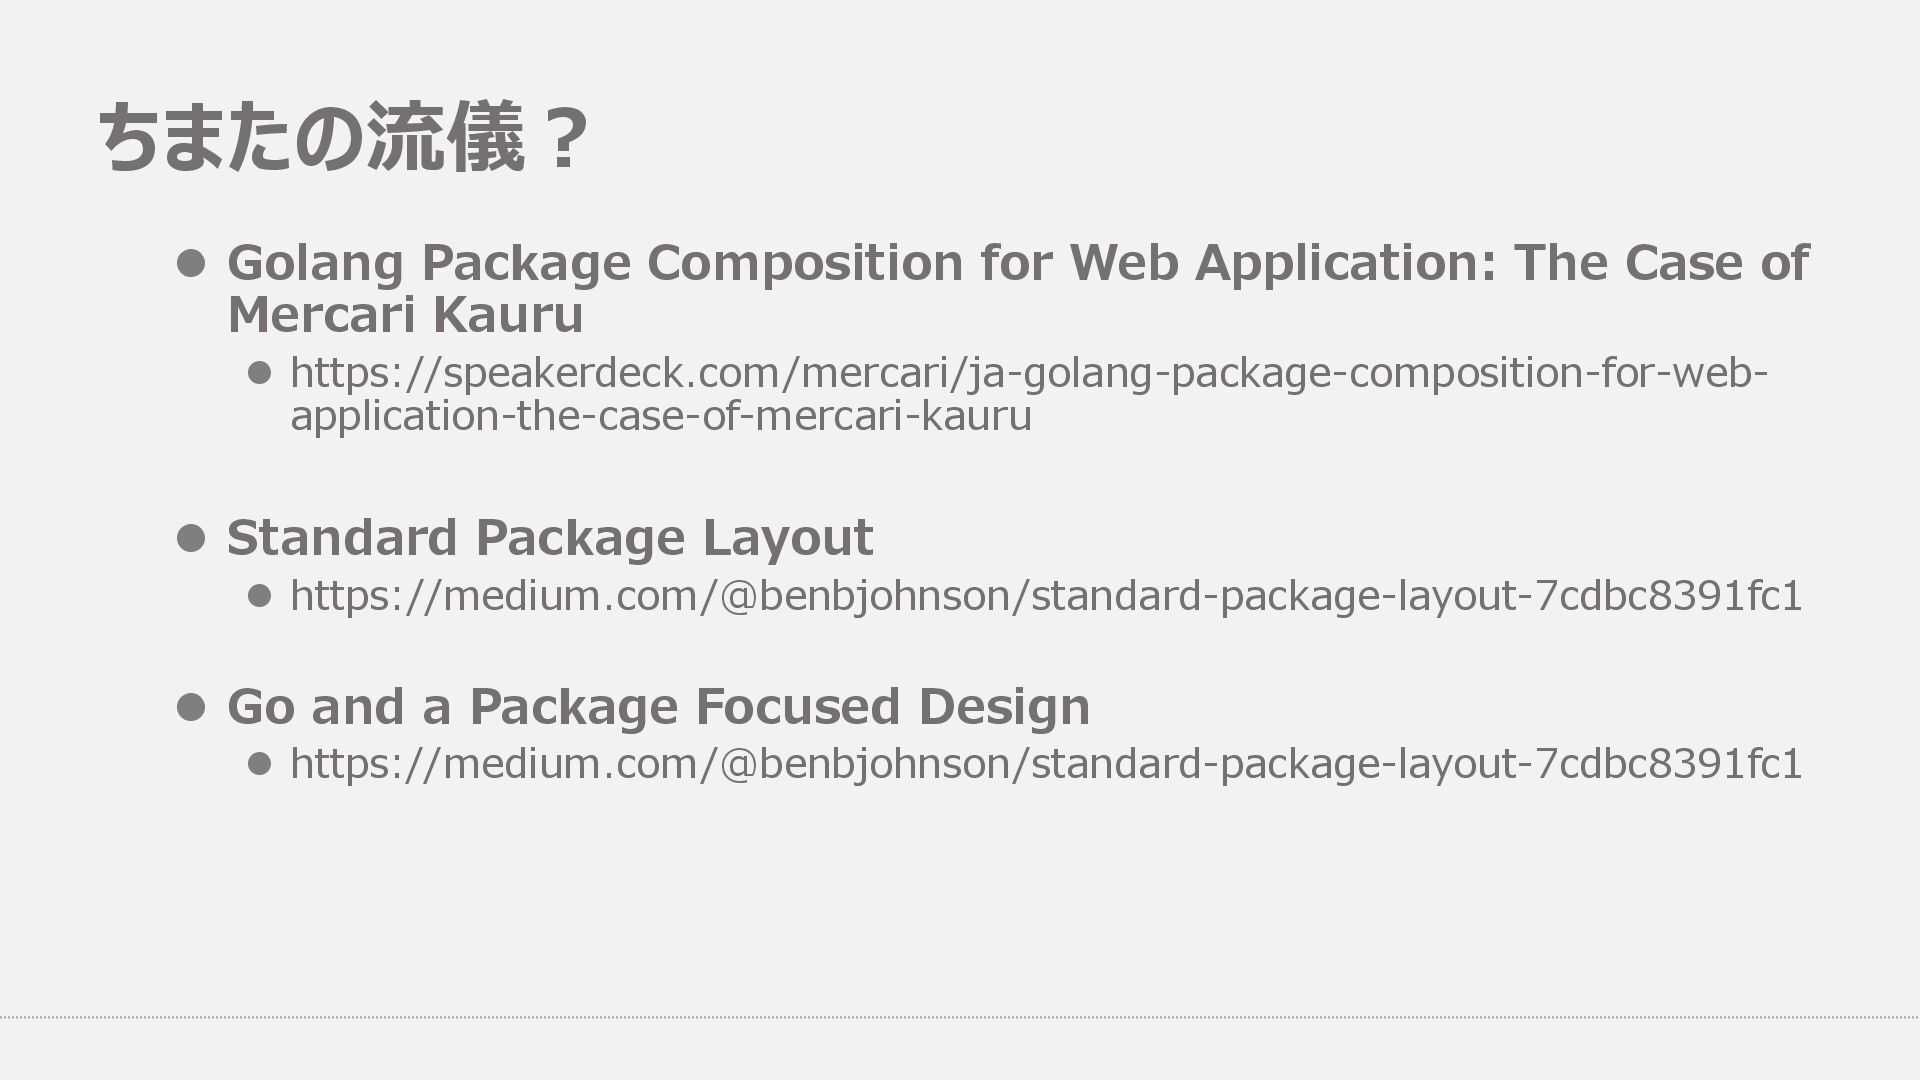Click the words Mercari Kauru in the first heading
The image size is (1920, 1080).
(x=405, y=315)
